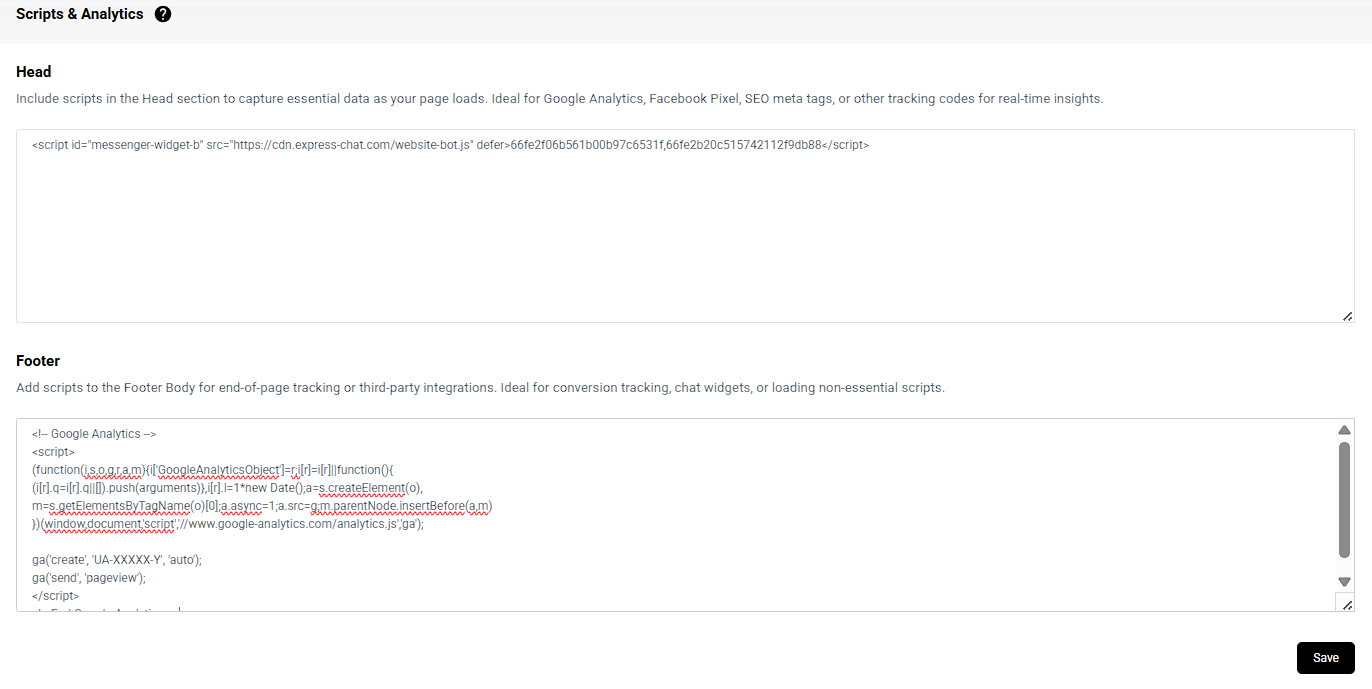Image resolution: width=1372 pixels, height=689 pixels.
Task: Click the line containing google-analytics.com/analytics.js
Action: click(x=228, y=524)
